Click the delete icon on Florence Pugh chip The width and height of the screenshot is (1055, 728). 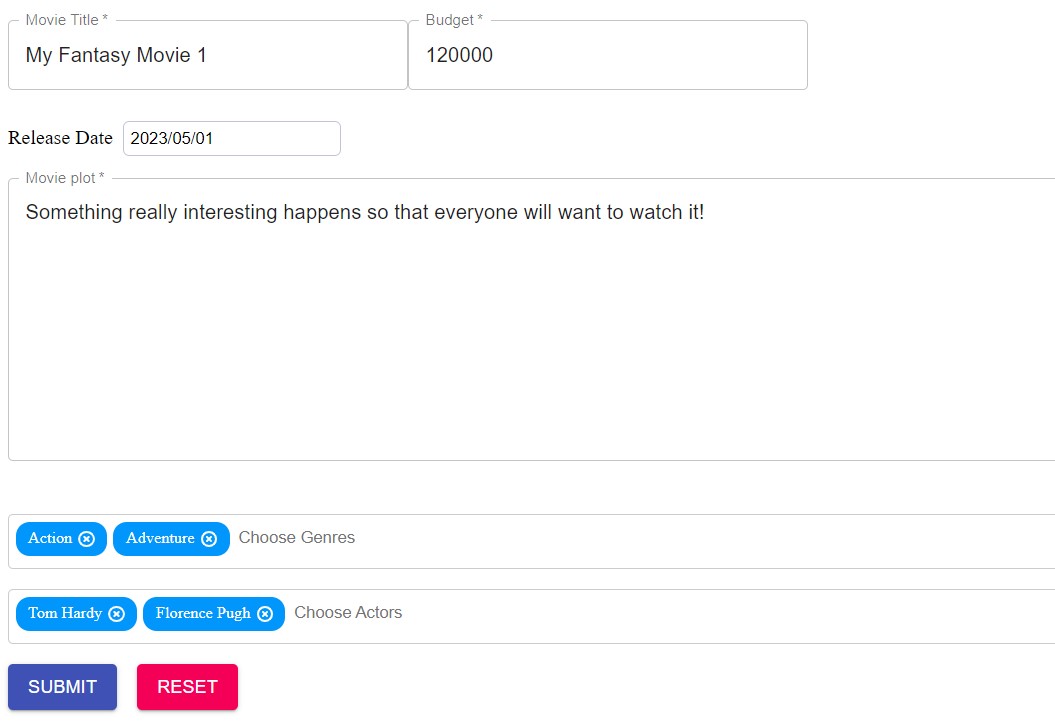pyautogui.click(x=264, y=614)
